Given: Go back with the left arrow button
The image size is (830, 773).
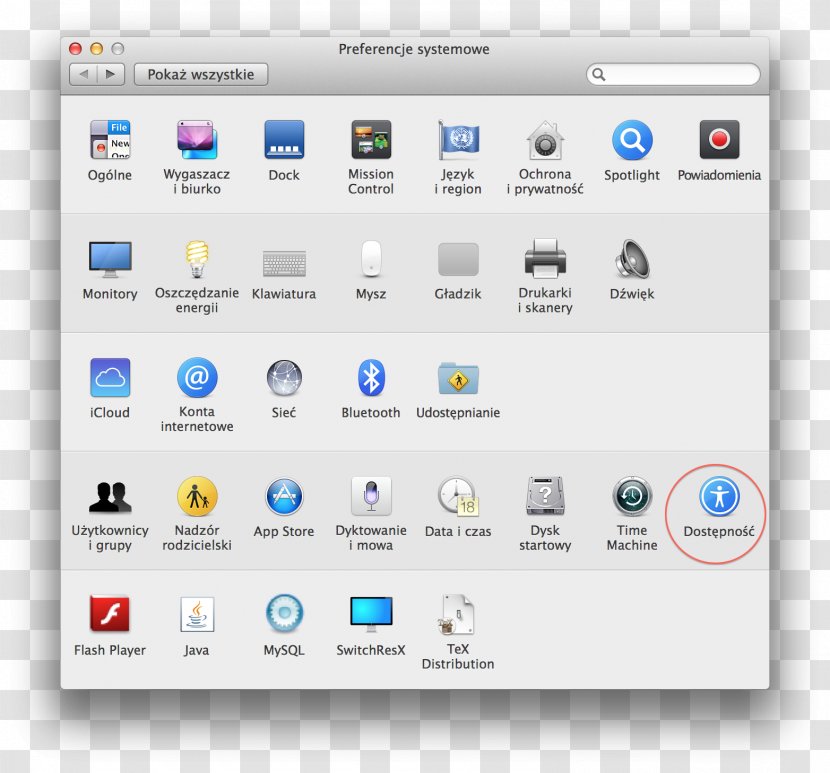Looking at the screenshot, I should point(83,74).
